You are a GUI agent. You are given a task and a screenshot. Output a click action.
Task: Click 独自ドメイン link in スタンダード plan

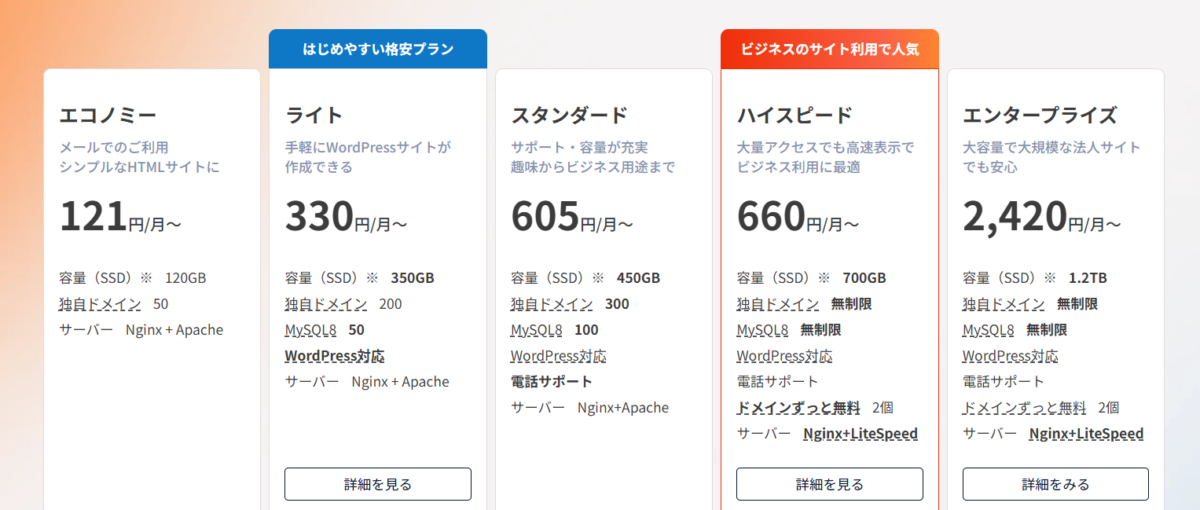(x=552, y=304)
